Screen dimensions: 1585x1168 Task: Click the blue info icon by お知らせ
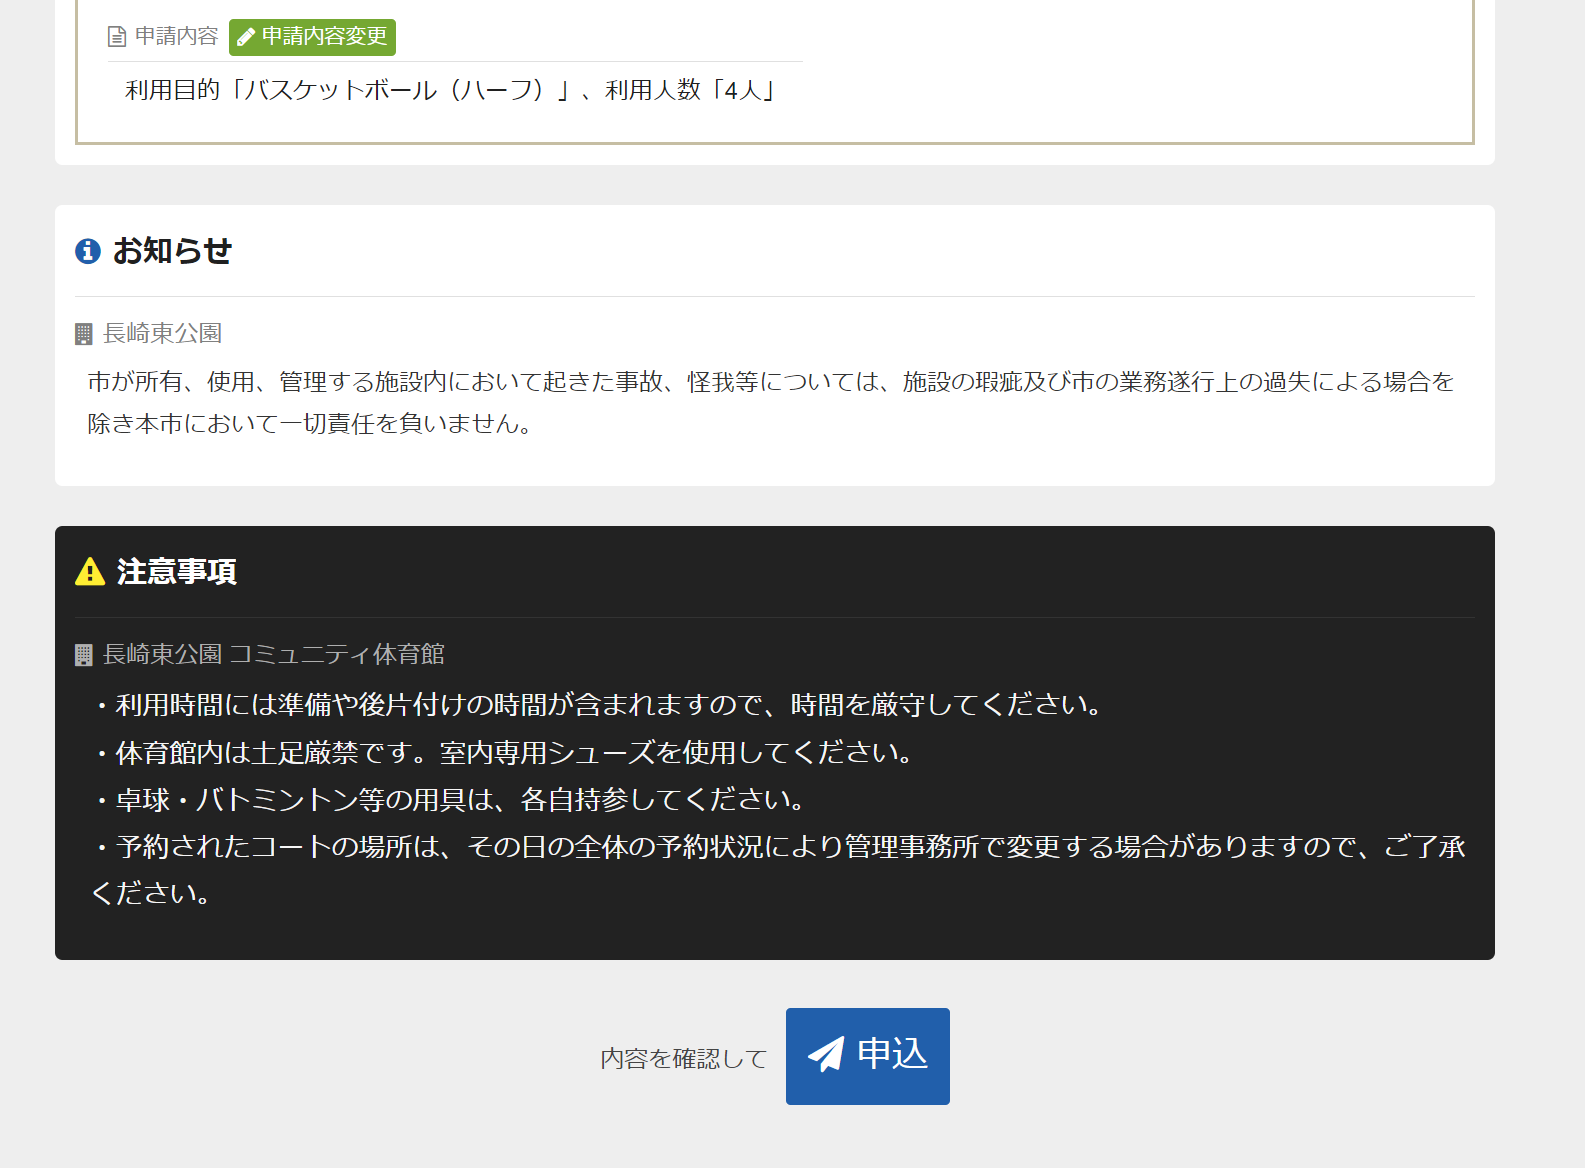(88, 251)
